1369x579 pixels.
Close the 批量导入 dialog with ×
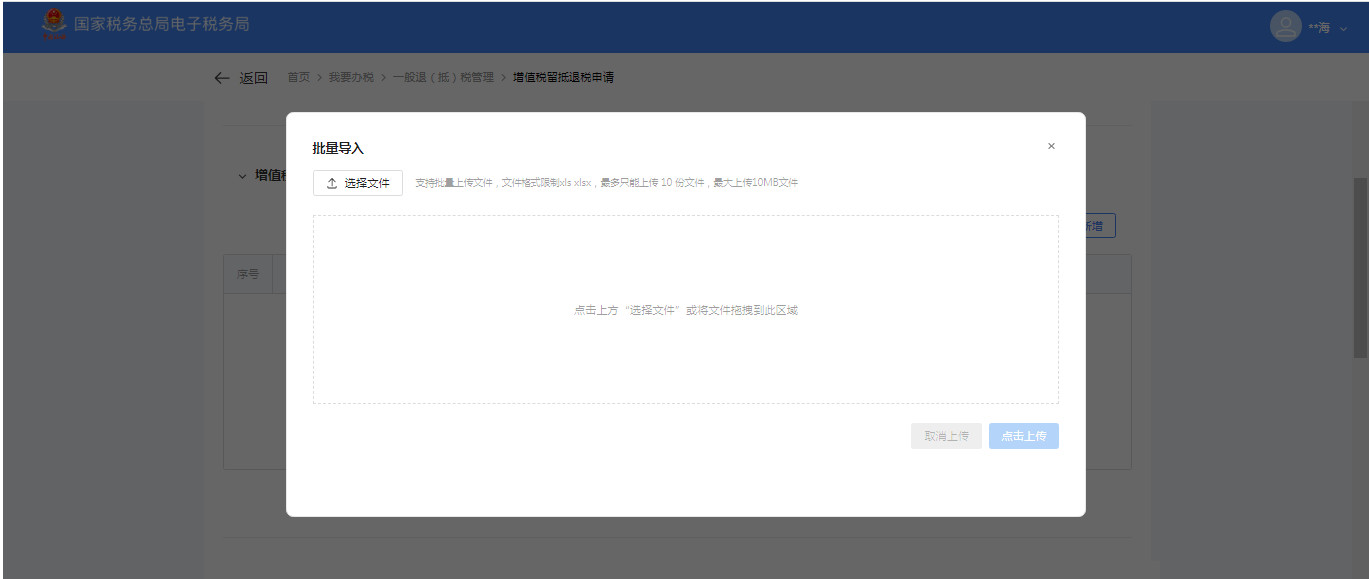[x=1051, y=146]
